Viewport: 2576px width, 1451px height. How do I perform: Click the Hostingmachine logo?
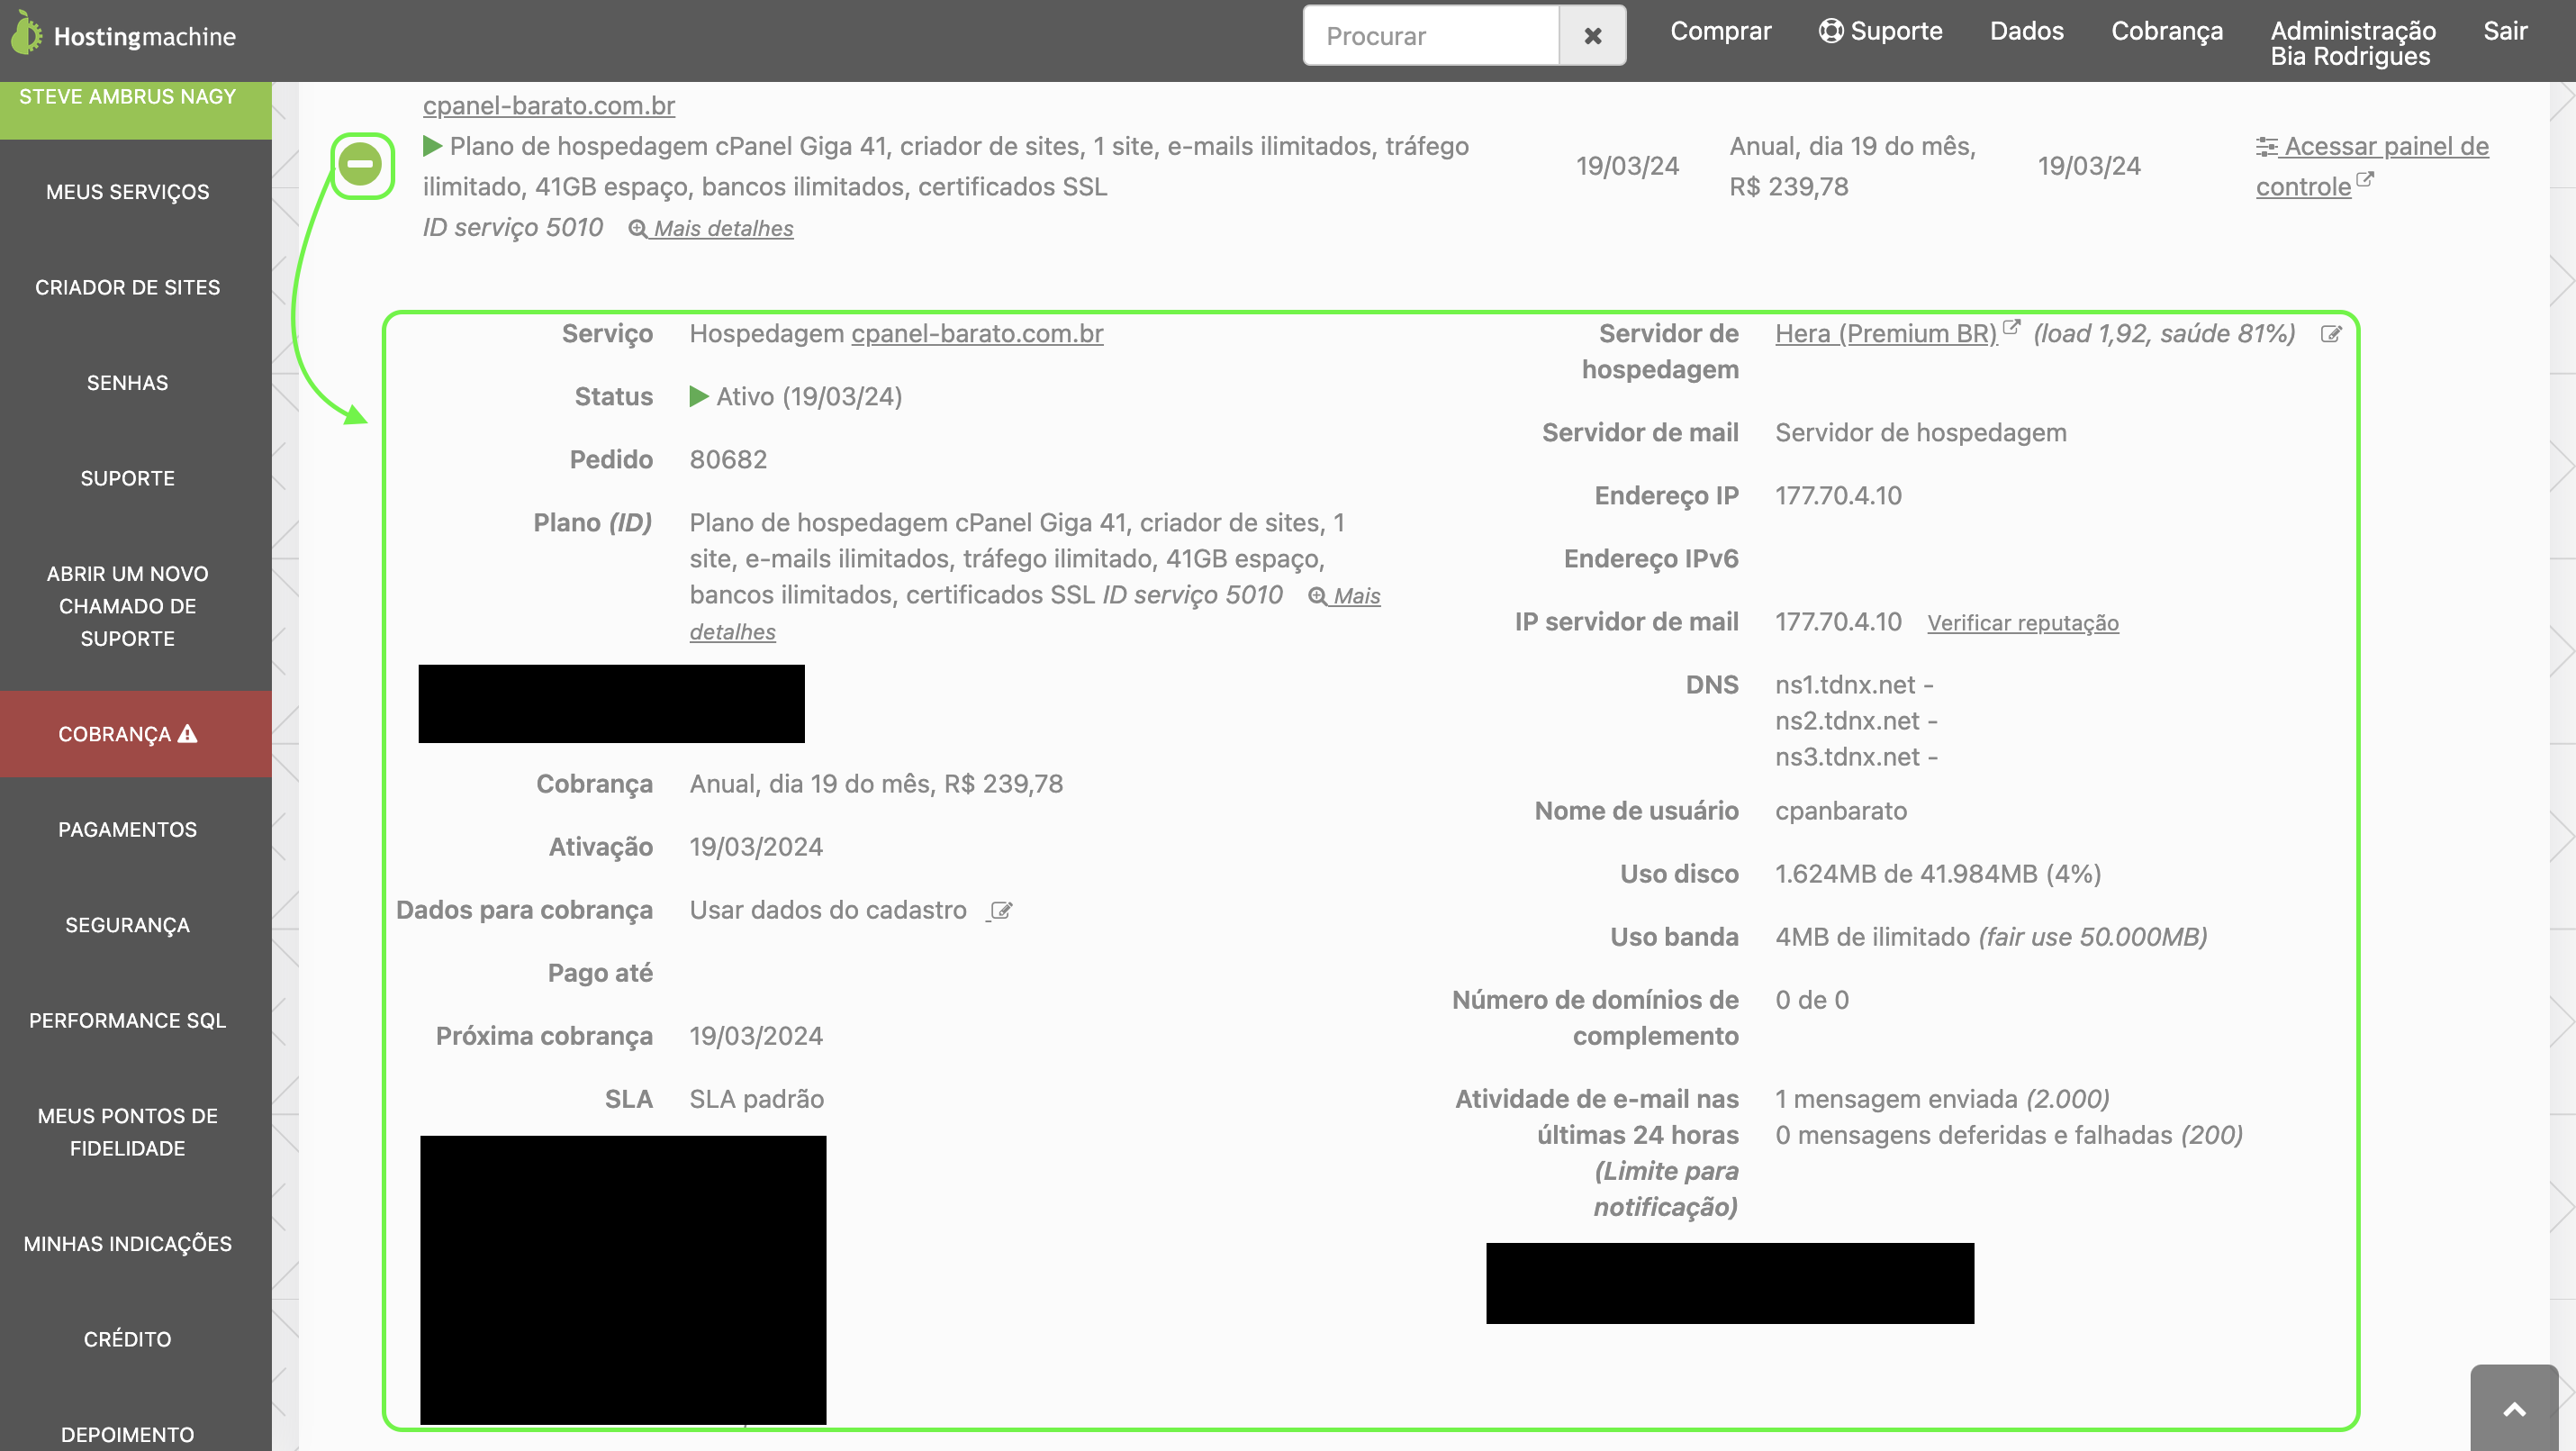pyautogui.click(x=124, y=35)
